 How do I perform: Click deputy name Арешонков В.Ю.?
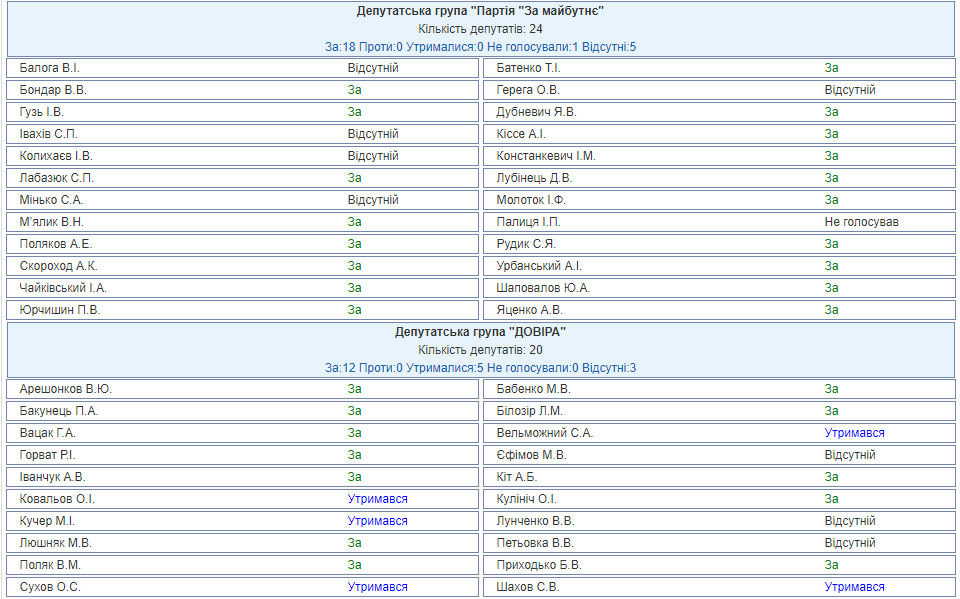click(66, 389)
